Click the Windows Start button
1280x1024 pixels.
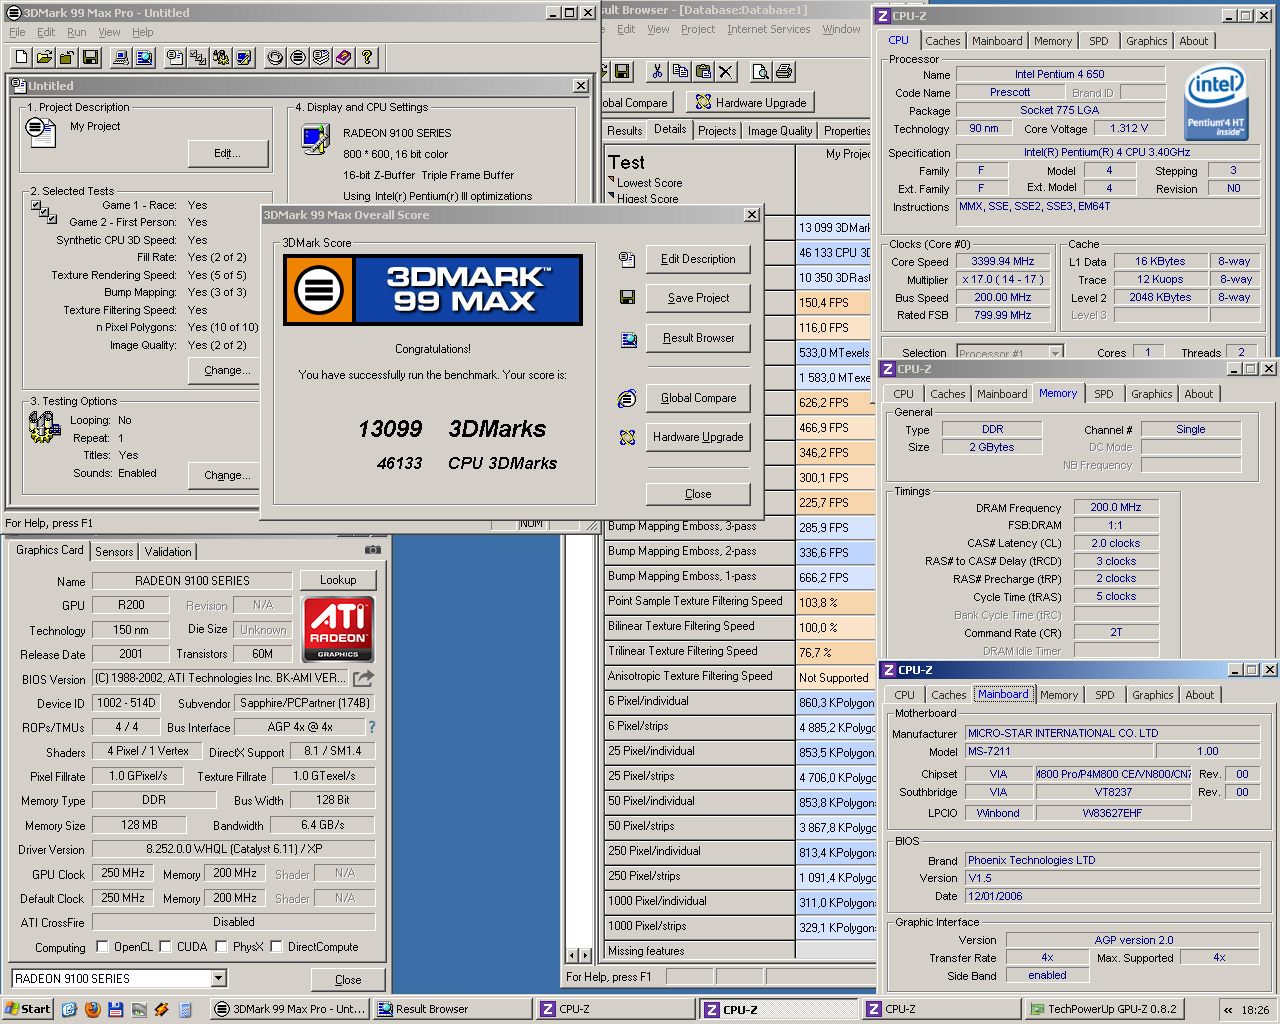tap(28, 1009)
